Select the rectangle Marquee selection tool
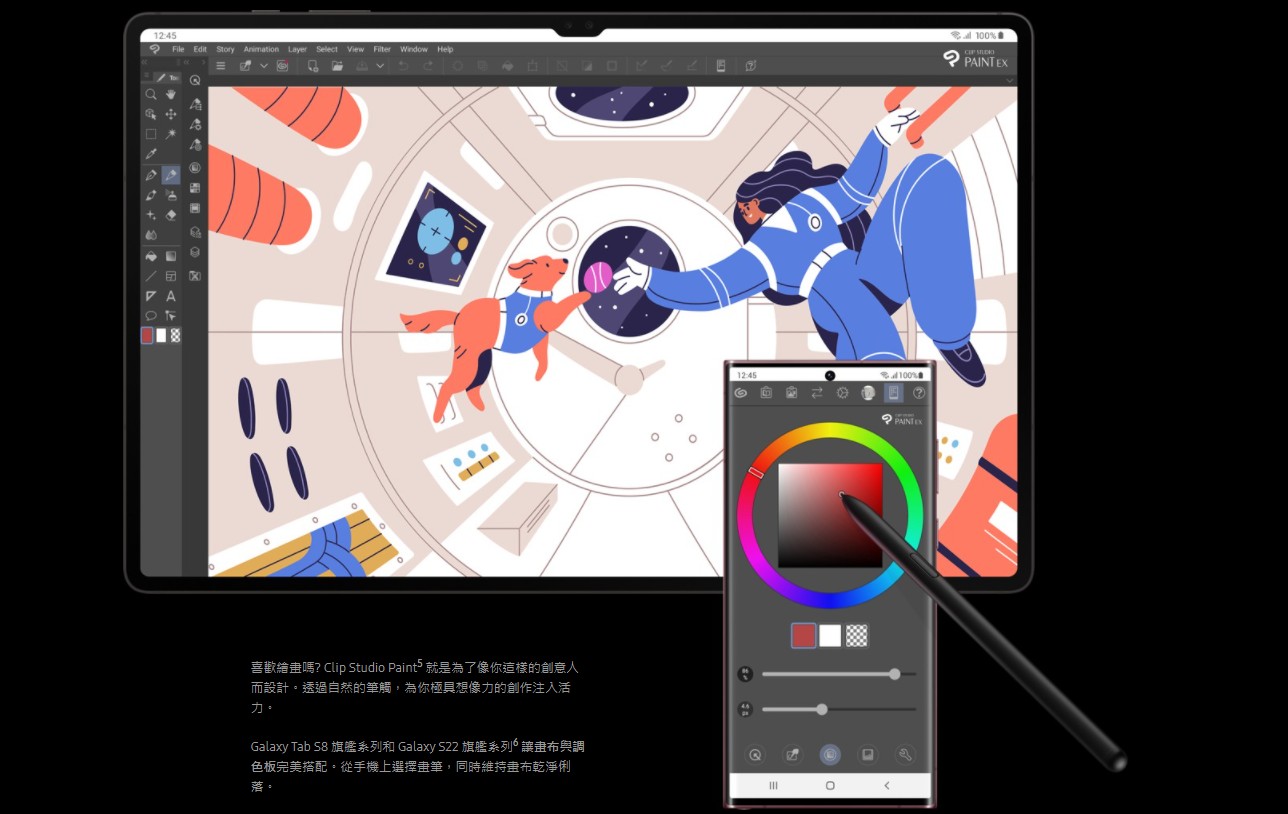Screen dimensions: 1288x814 point(151,133)
